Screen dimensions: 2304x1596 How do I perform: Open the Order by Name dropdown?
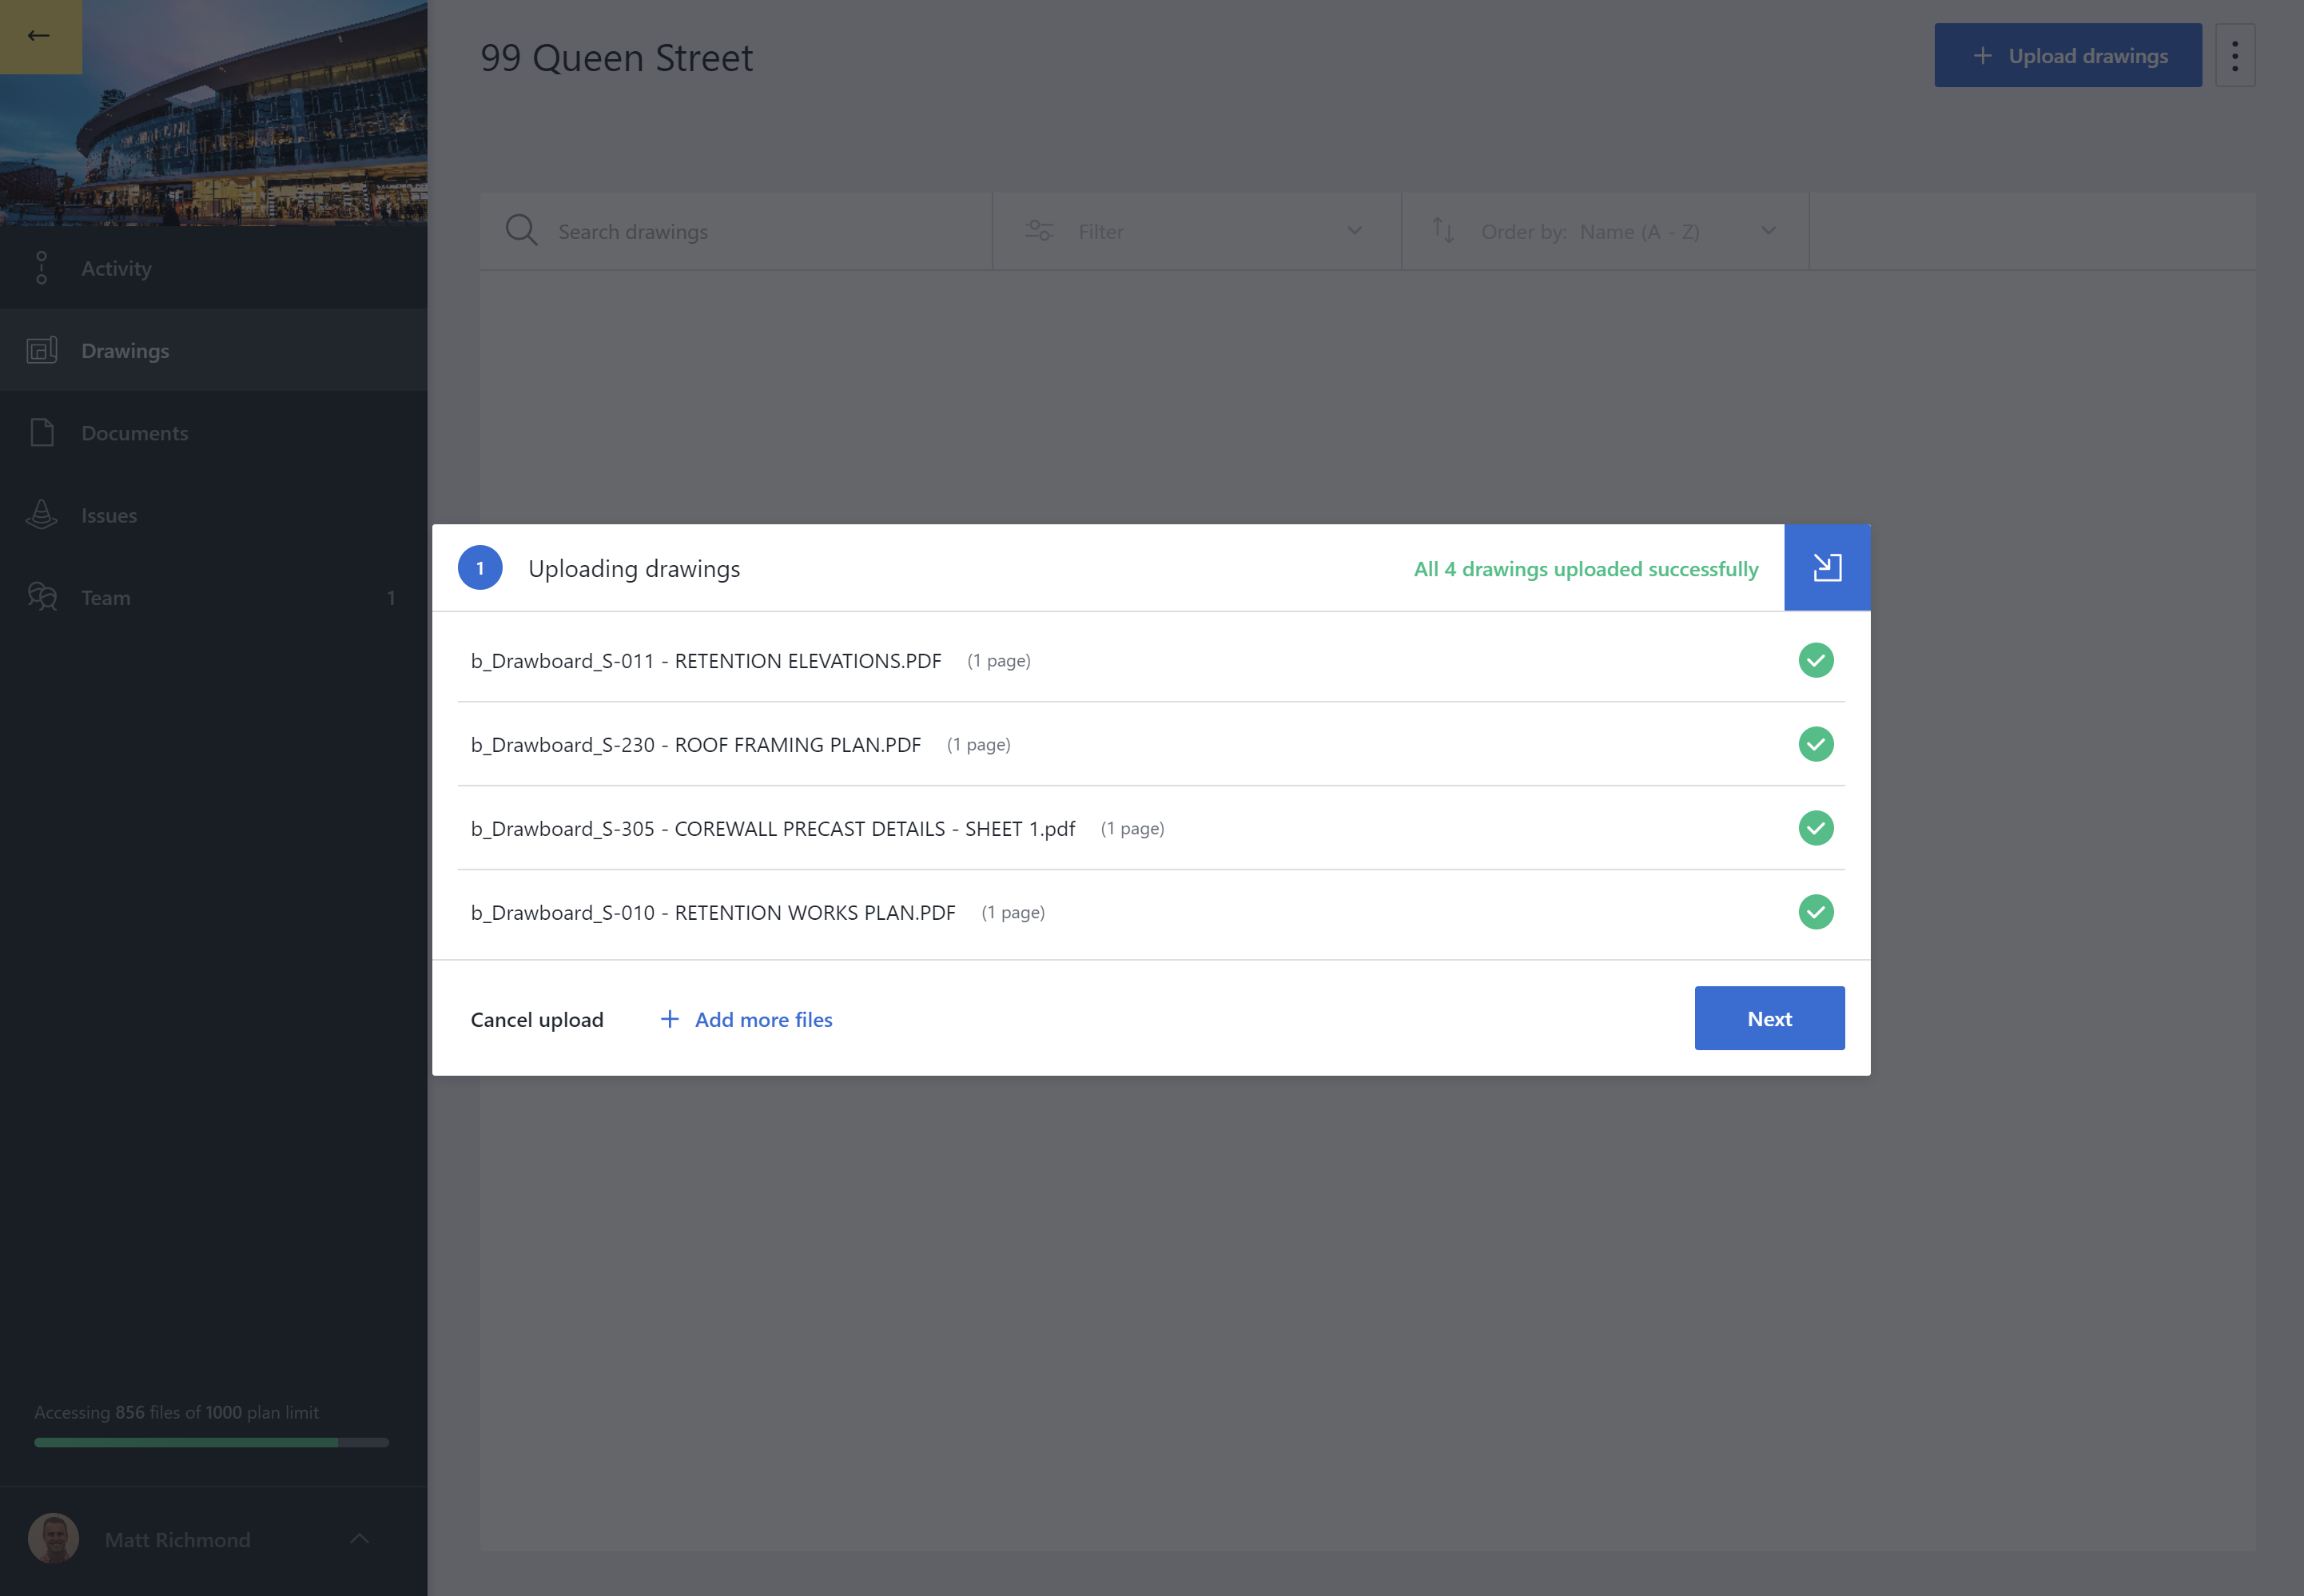pos(1604,232)
